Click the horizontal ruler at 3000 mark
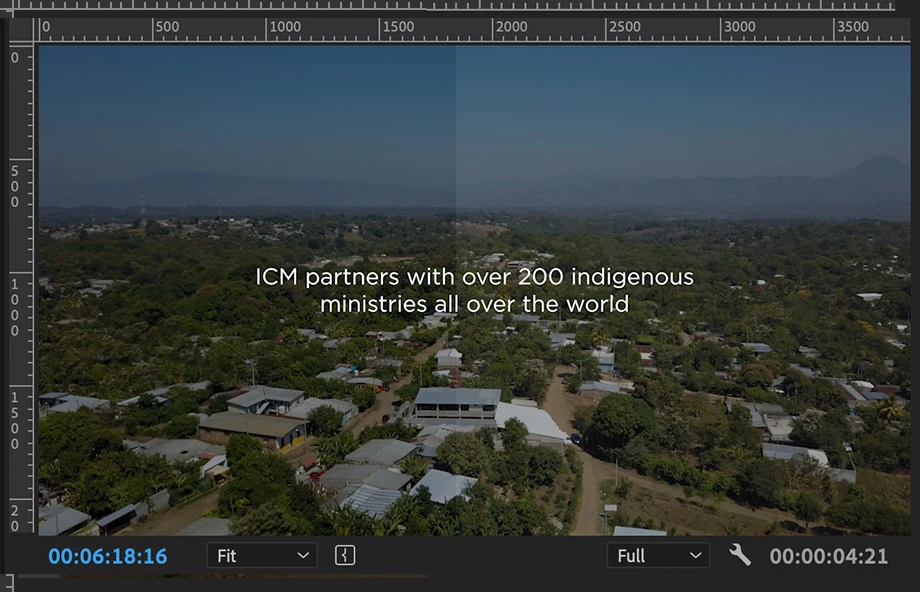This screenshot has height=592, width=920. coord(739,27)
